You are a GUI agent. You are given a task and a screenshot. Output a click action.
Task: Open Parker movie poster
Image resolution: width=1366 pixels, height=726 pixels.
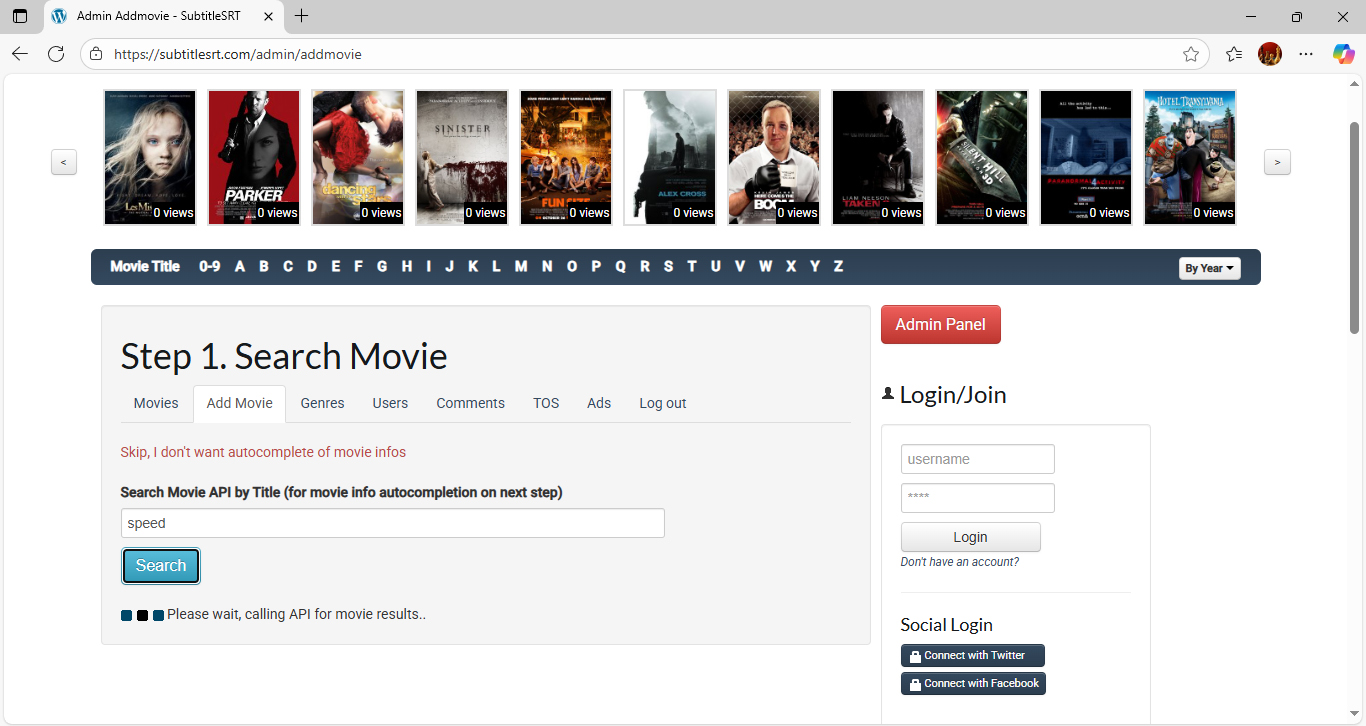(x=254, y=157)
